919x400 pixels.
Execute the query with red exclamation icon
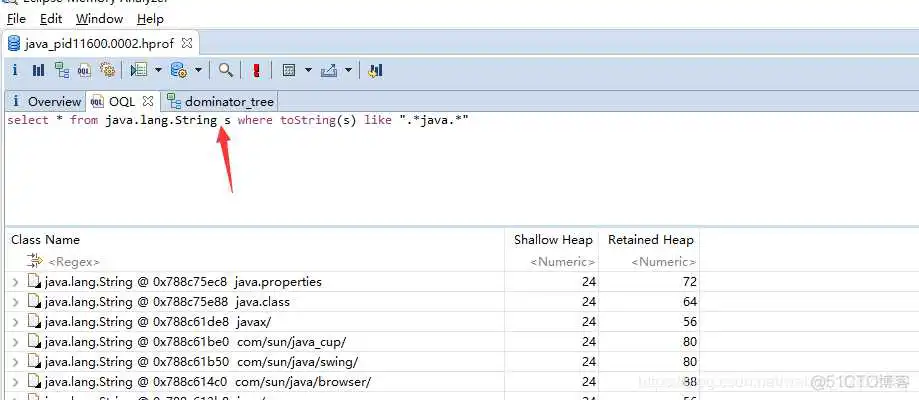click(x=257, y=70)
